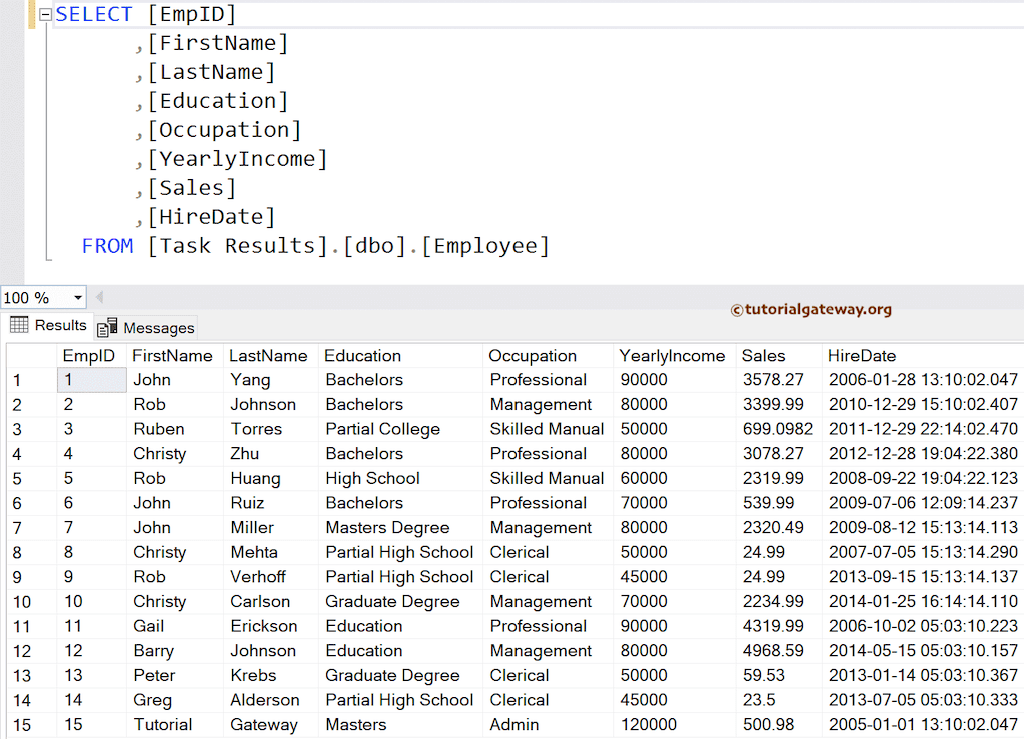Viewport: 1024px width, 739px height.
Task: Click the FROM keyword in the editor
Action: 107,246
